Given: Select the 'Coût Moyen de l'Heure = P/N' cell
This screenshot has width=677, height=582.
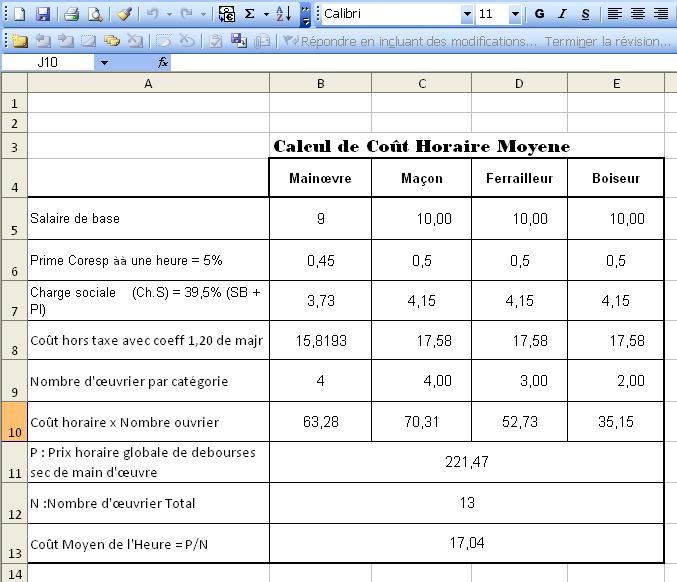Looking at the screenshot, I should click(x=149, y=544).
